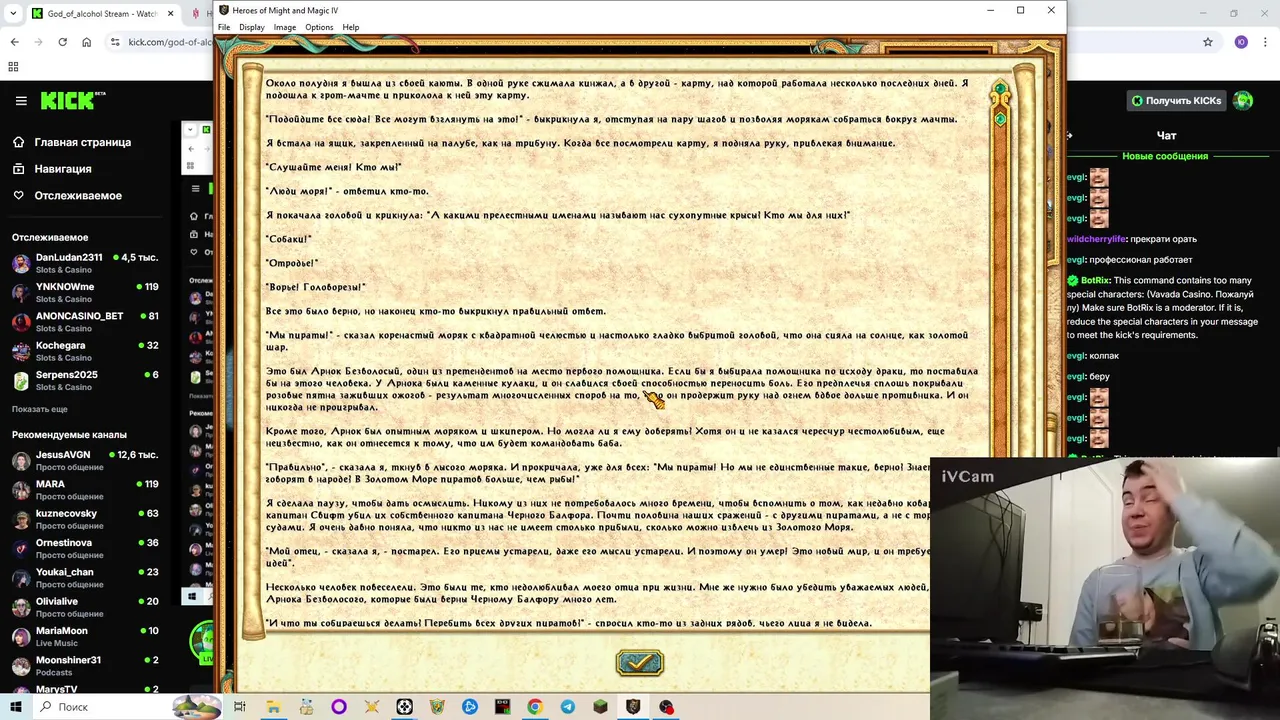
Task: Collapse chat panel arrow icon
Action: 1070,135
